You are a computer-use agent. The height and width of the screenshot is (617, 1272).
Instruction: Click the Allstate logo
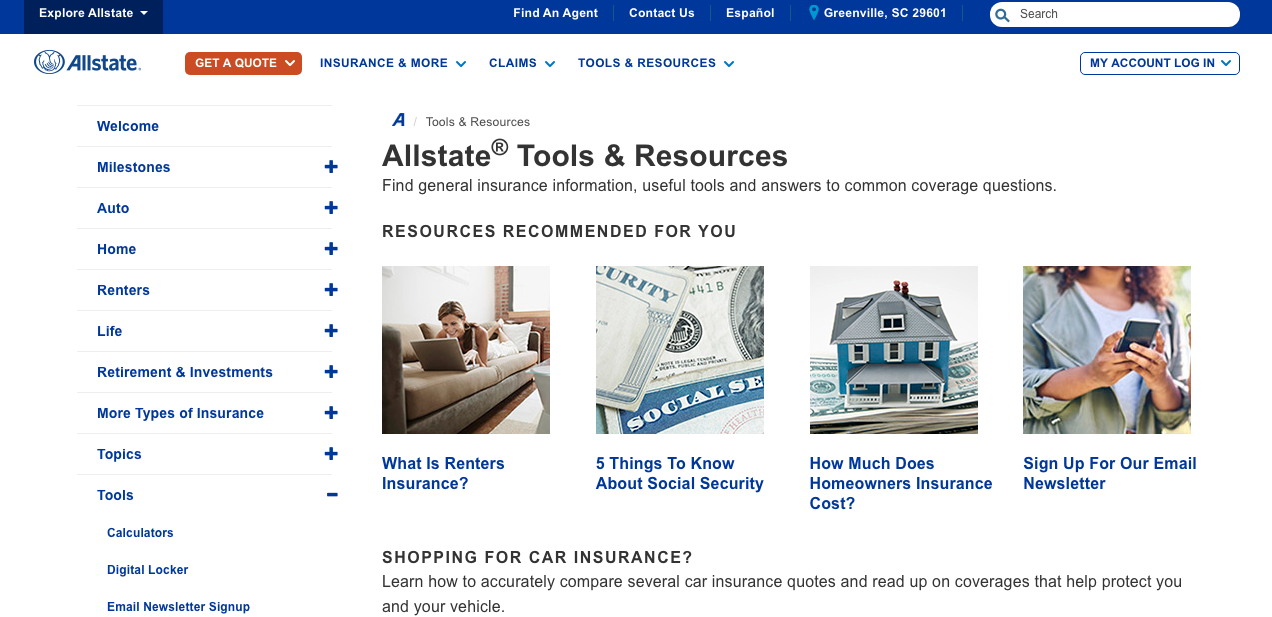[x=88, y=61]
